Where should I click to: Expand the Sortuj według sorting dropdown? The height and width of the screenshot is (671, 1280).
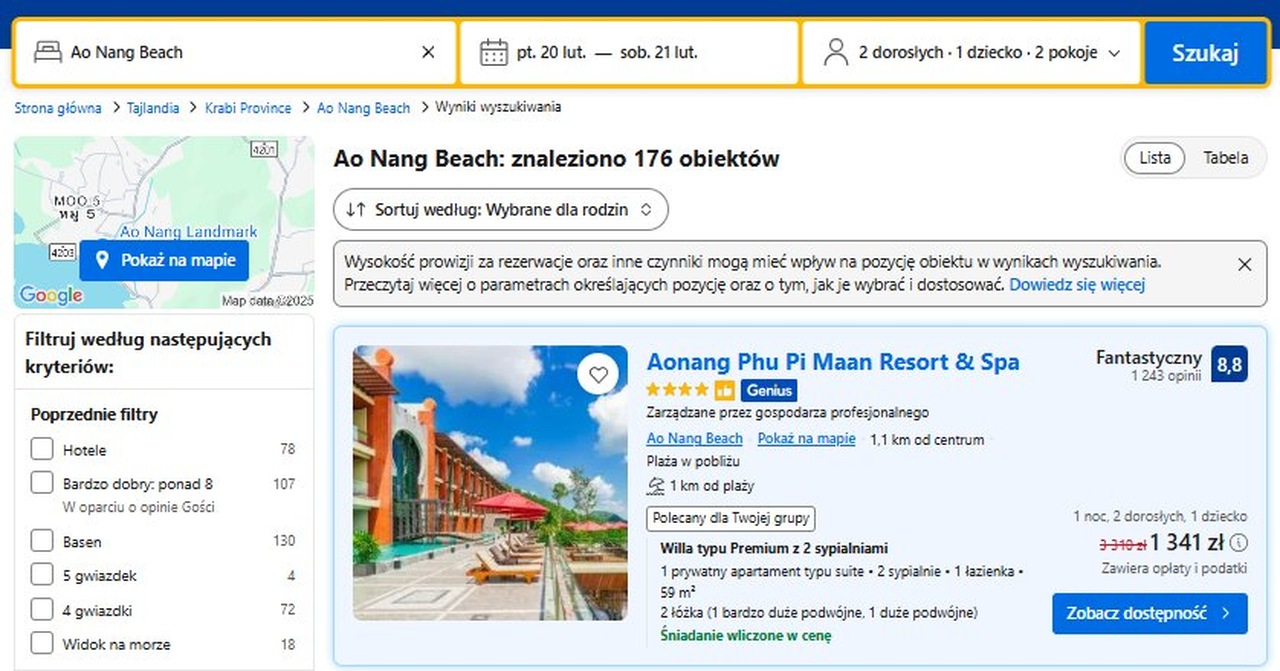[500, 210]
